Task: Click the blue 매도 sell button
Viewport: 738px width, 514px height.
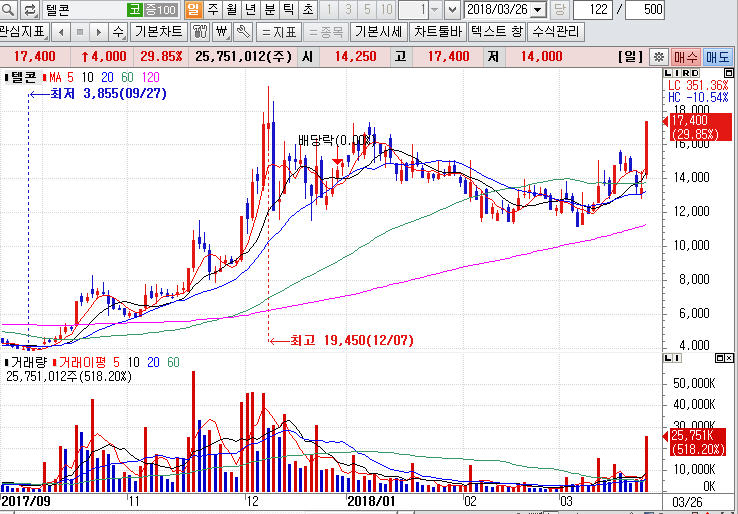Action: click(x=718, y=56)
